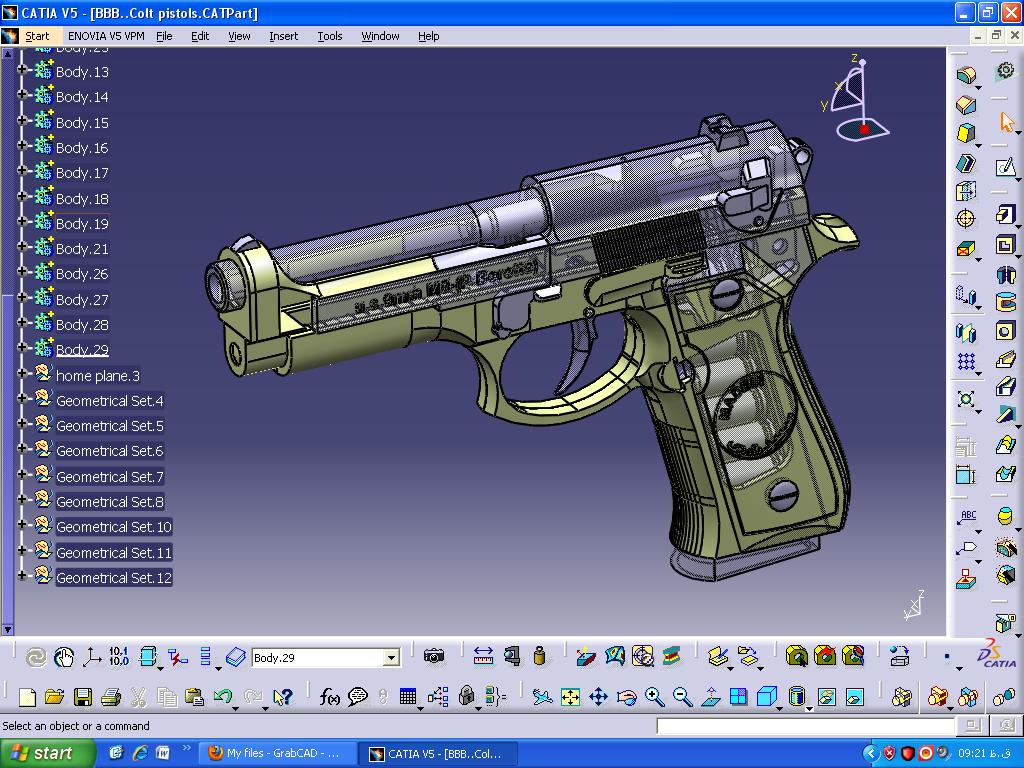Click the select arrow tool

click(x=1006, y=122)
